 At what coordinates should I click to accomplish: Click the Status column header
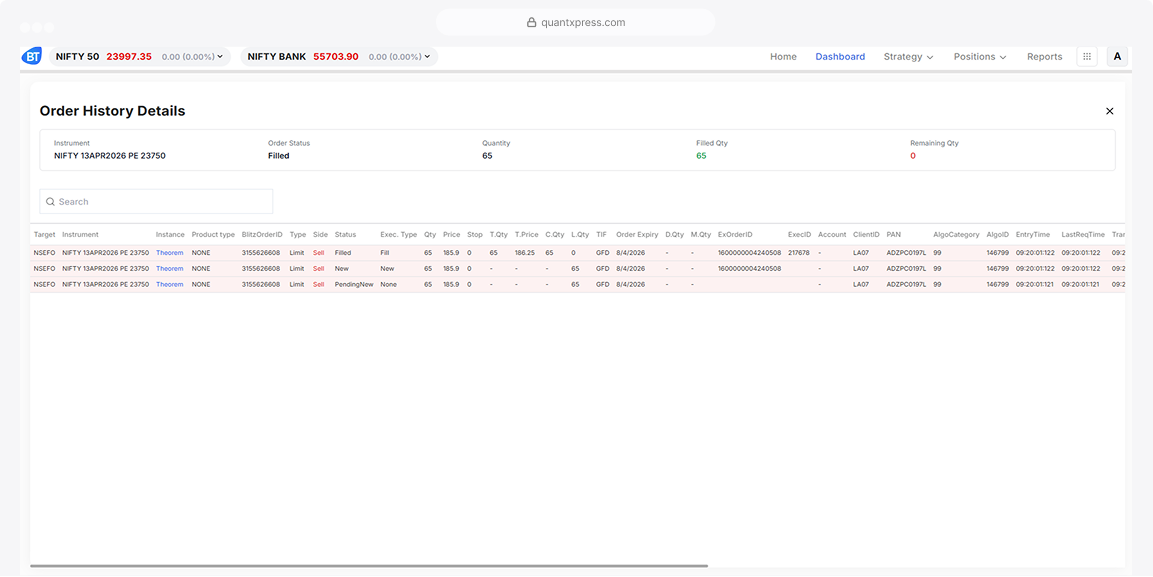point(345,235)
